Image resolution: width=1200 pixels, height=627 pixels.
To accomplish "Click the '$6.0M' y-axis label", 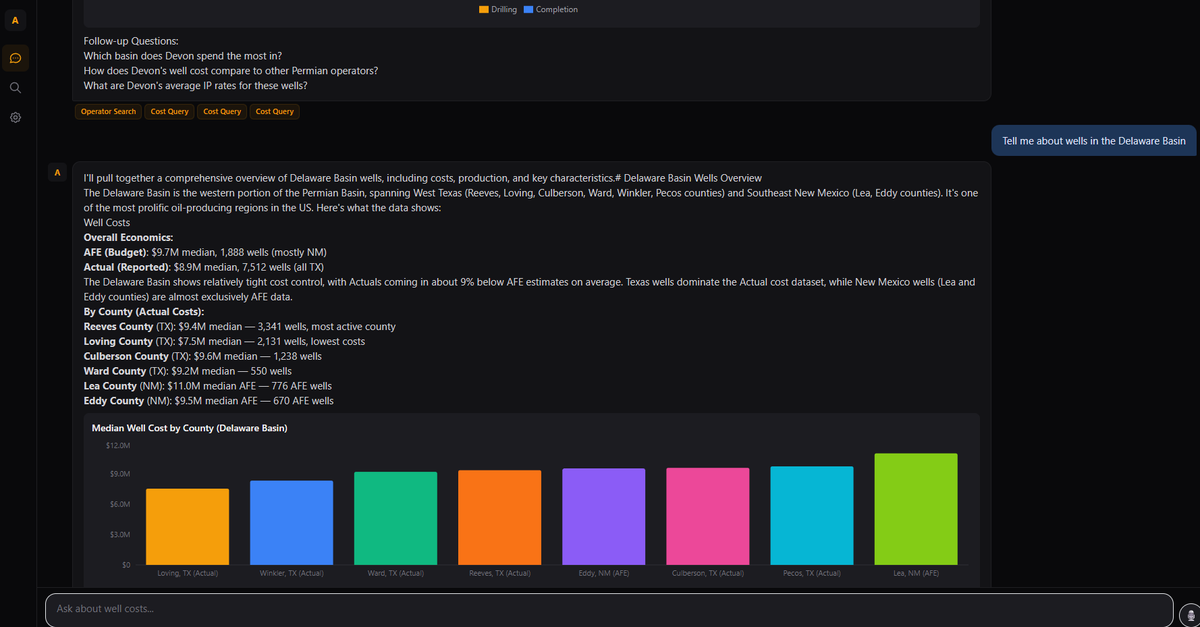I will pos(120,504).
